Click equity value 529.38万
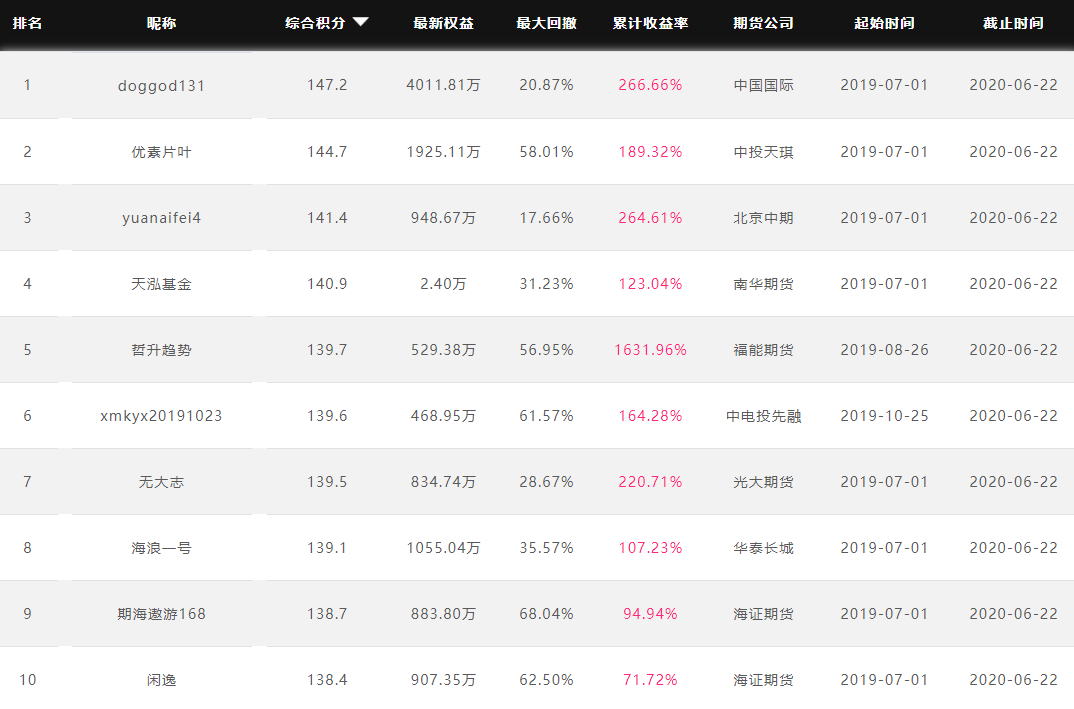 (x=443, y=349)
